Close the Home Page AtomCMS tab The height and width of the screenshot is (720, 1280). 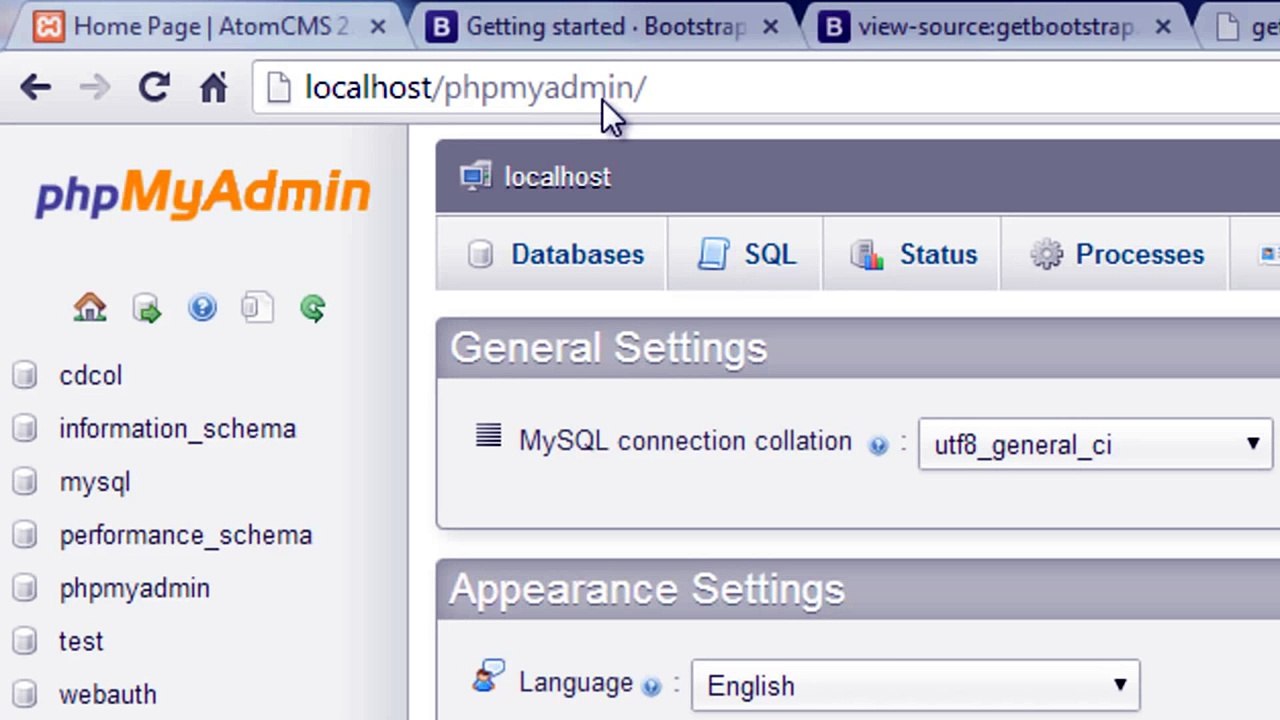pyautogui.click(x=378, y=28)
